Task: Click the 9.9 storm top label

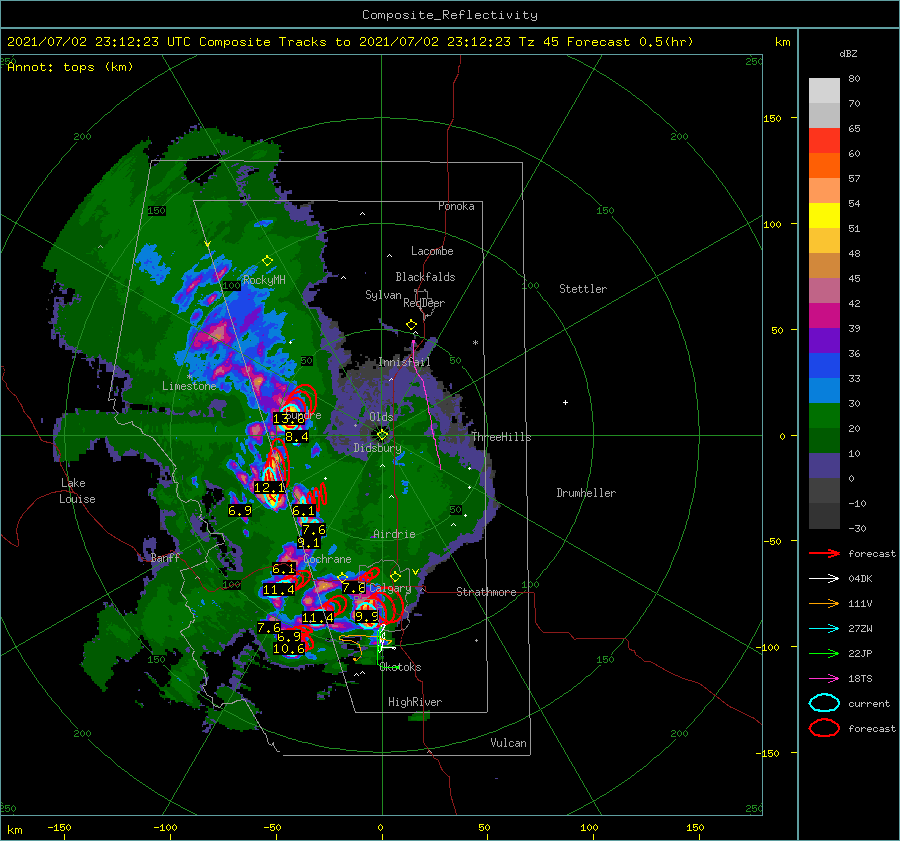Action: (367, 617)
